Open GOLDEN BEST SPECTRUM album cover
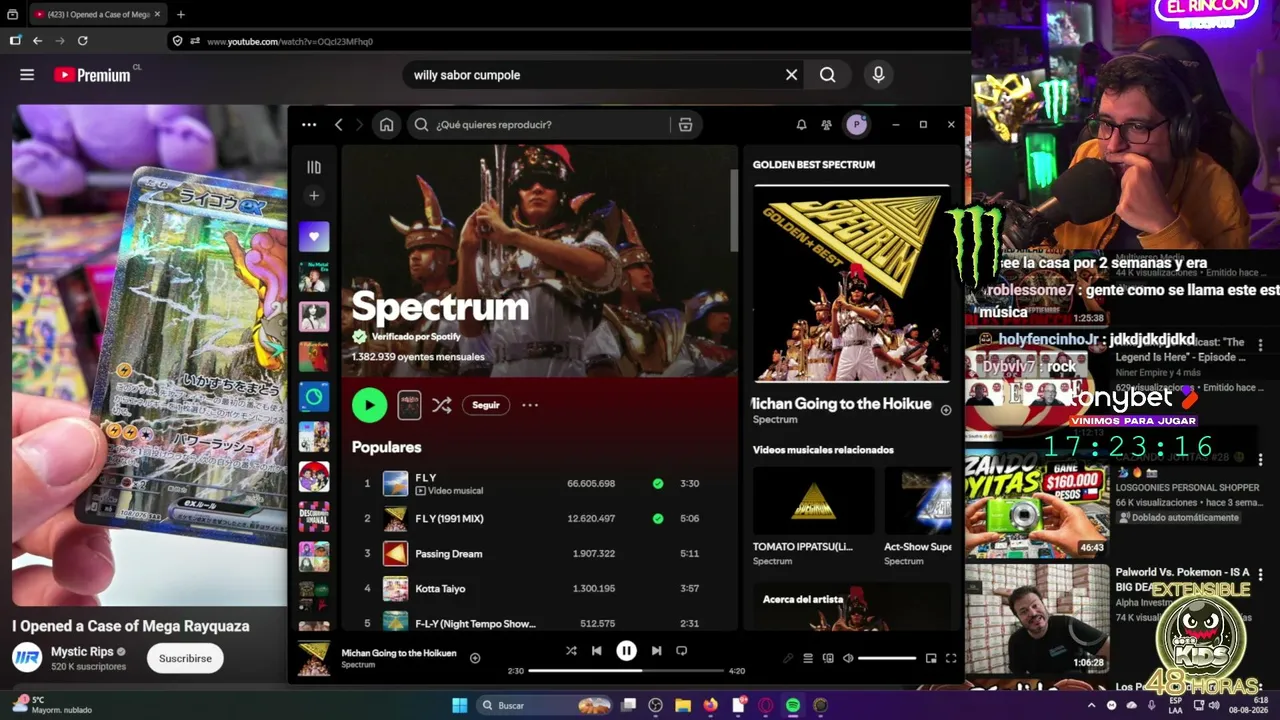The width and height of the screenshot is (1280, 720). click(852, 284)
